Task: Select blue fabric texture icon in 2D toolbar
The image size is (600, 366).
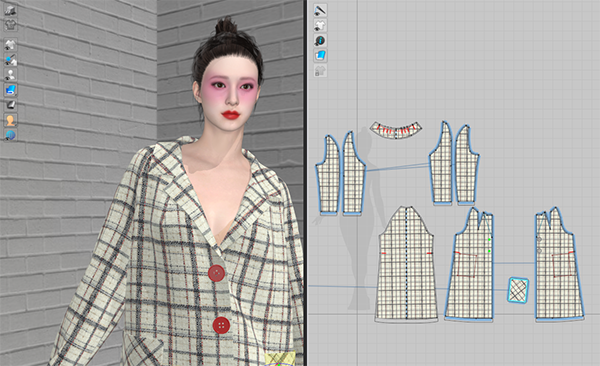Action: (x=320, y=56)
